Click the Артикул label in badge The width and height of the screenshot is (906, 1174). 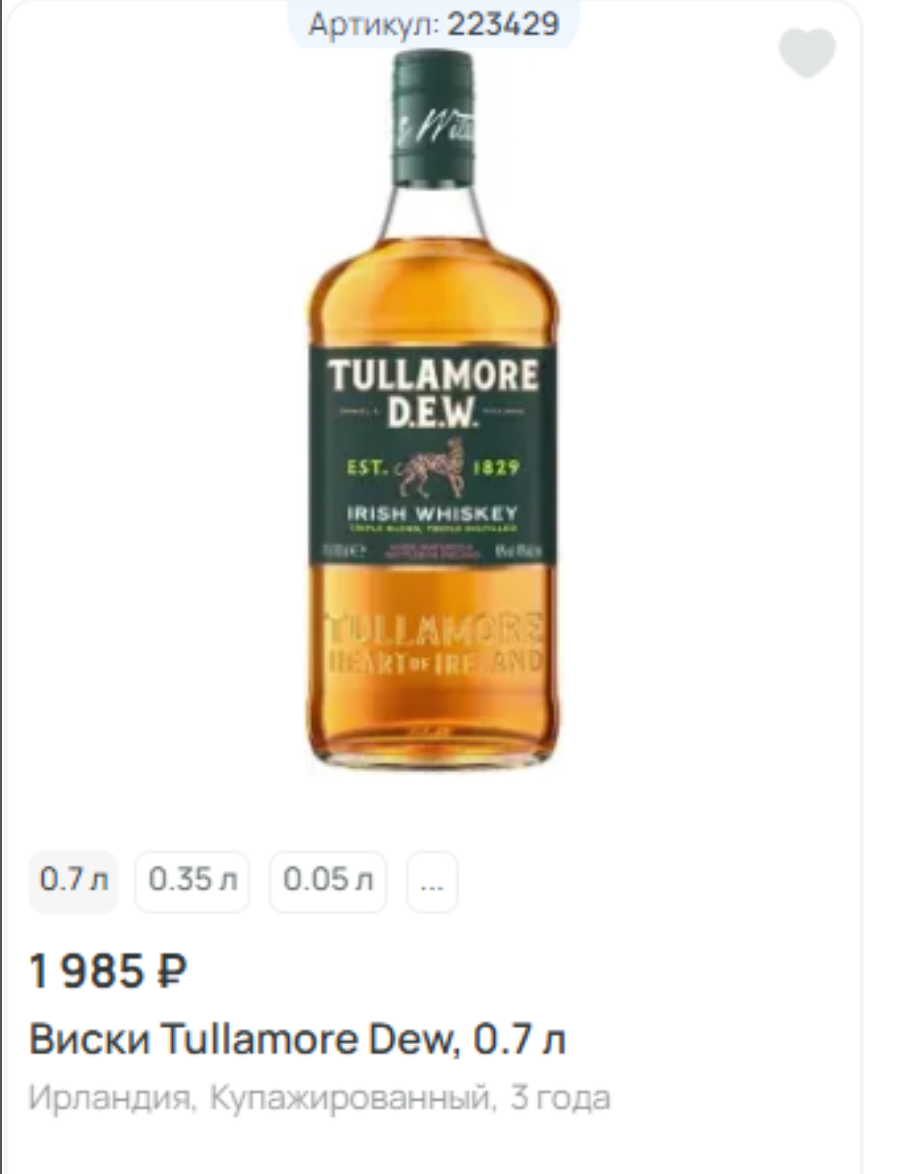click(x=374, y=25)
